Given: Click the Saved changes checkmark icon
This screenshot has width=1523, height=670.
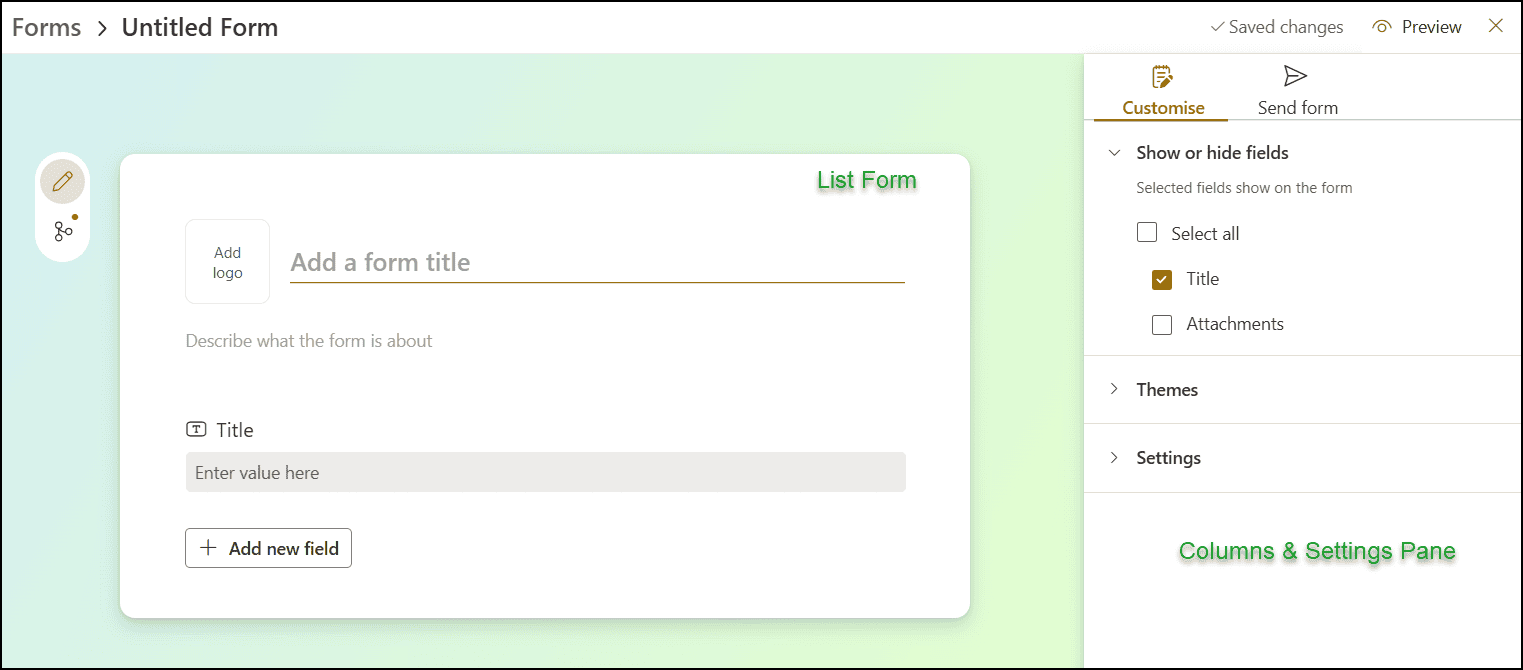Looking at the screenshot, I should point(1216,26).
